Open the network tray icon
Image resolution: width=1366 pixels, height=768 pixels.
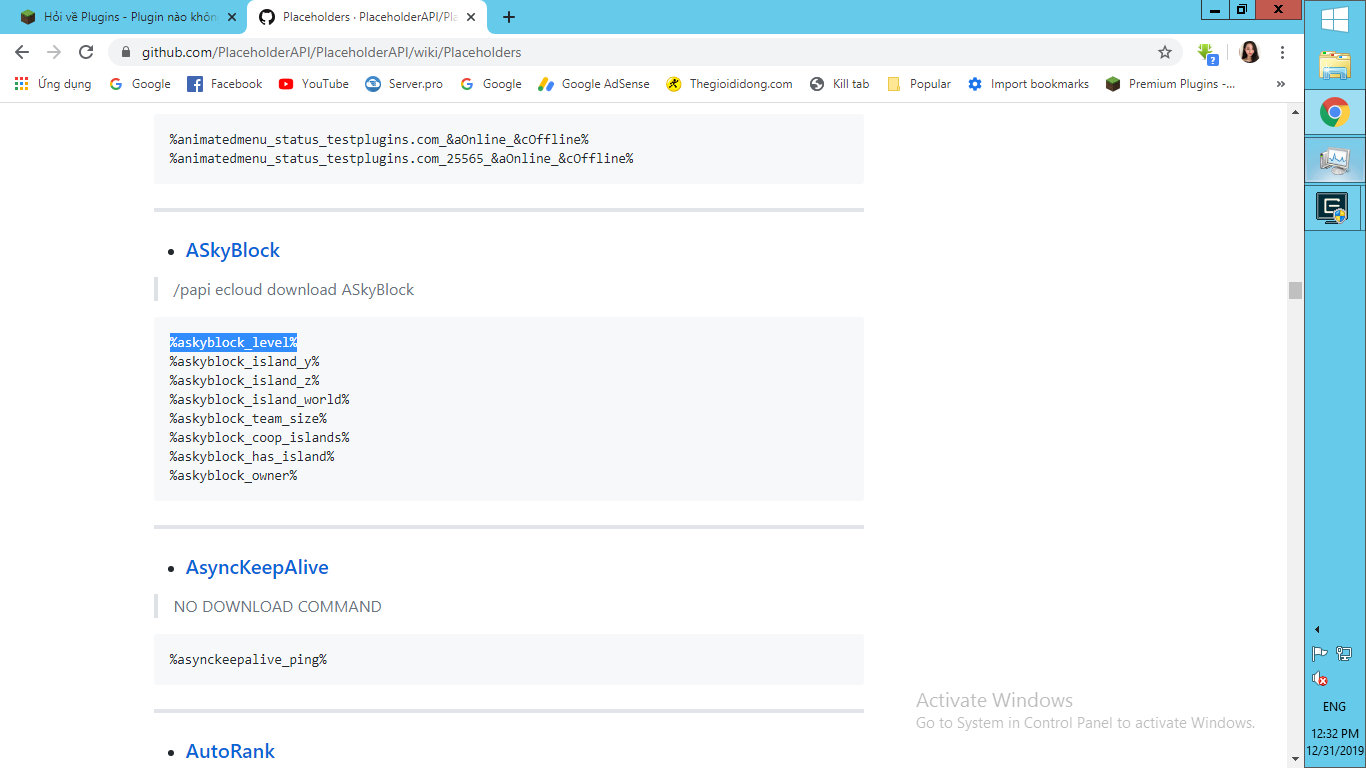coord(1344,654)
